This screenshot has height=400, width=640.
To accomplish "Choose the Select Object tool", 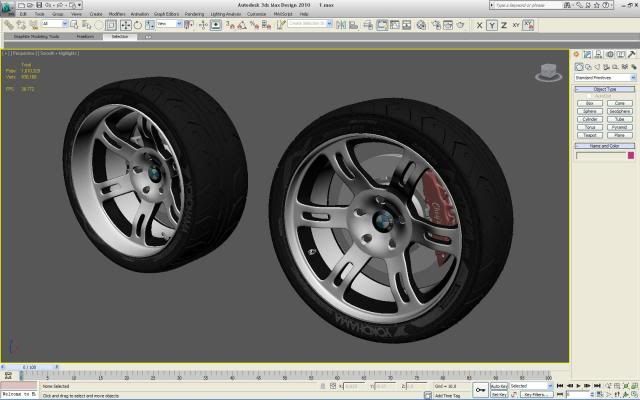I will coord(74,25).
